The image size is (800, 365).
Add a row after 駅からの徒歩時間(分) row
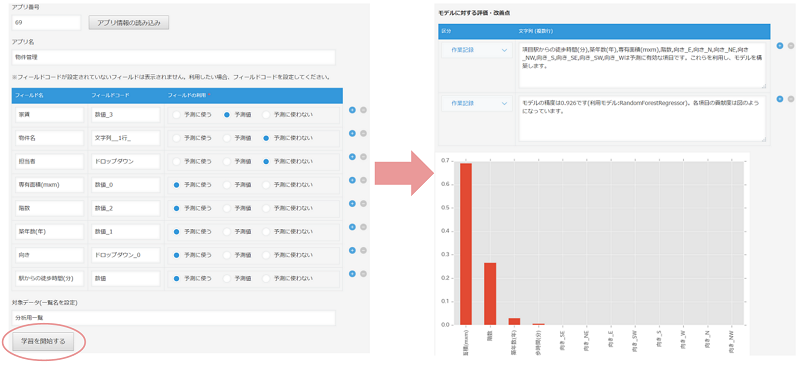(x=352, y=274)
